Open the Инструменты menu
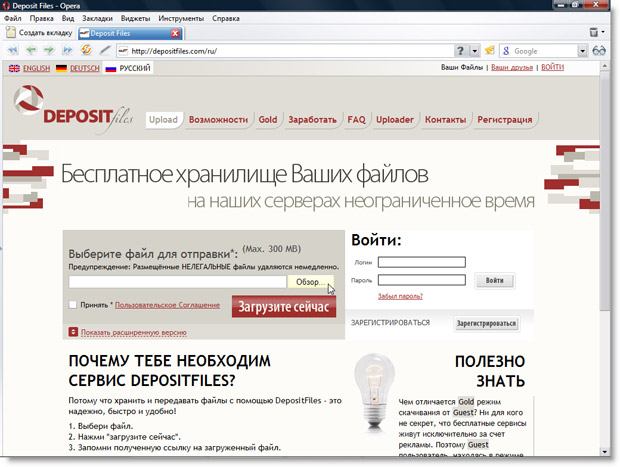The width and height of the screenshot is (620, 467). pos(181,18)
